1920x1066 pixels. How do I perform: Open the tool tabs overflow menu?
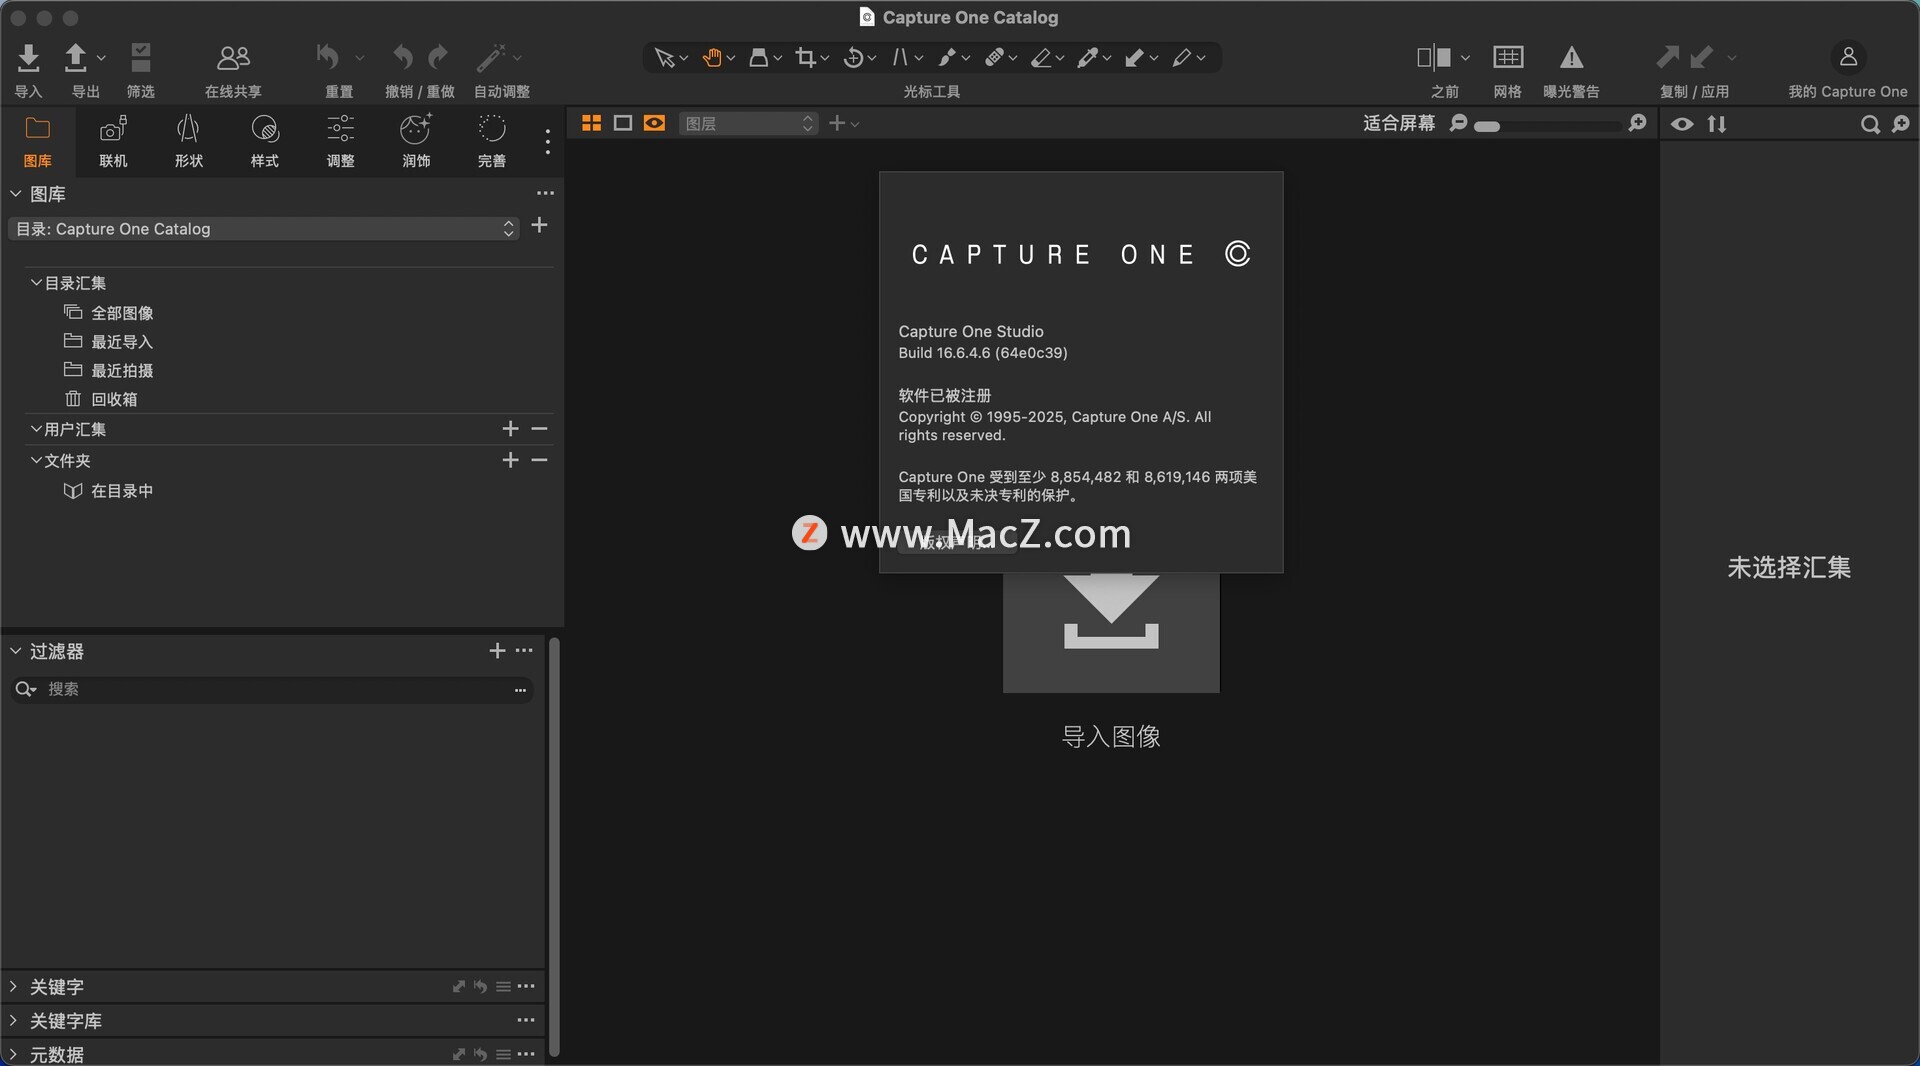tap(547, 141)
